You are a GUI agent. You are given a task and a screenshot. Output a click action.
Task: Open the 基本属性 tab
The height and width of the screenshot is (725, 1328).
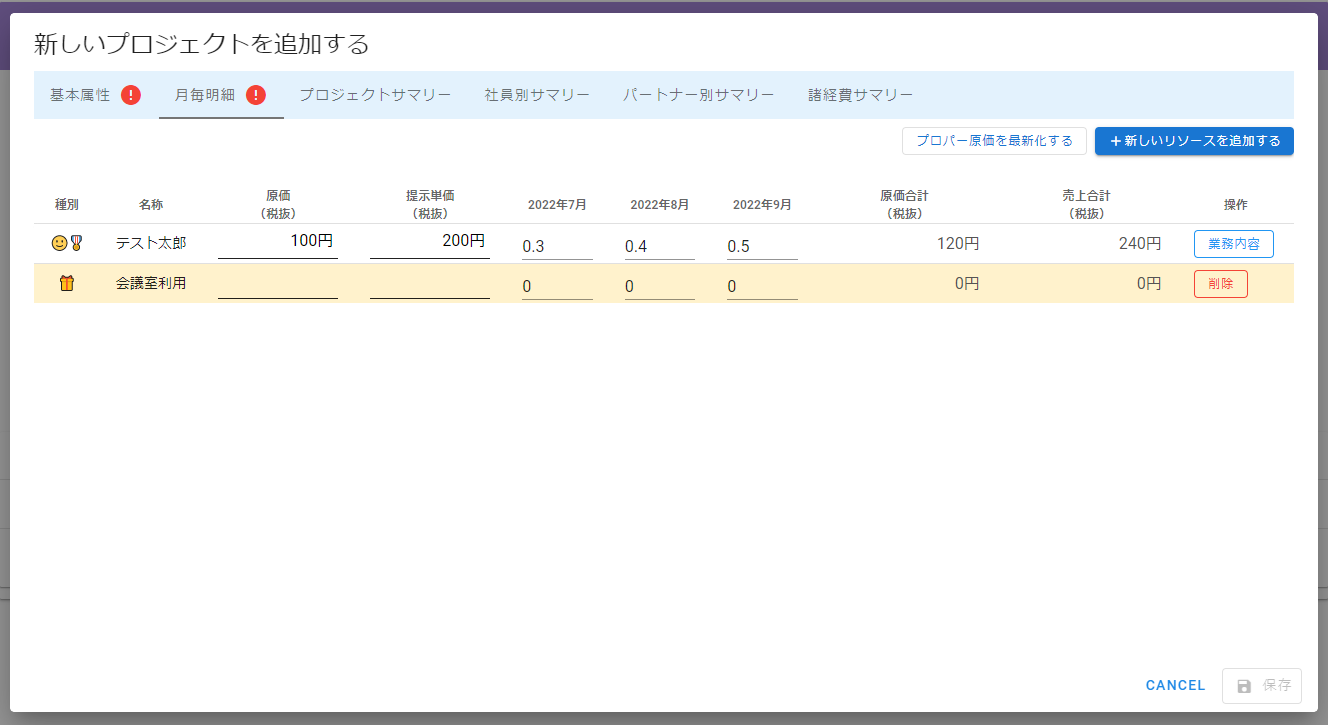(x=81, y=95)
